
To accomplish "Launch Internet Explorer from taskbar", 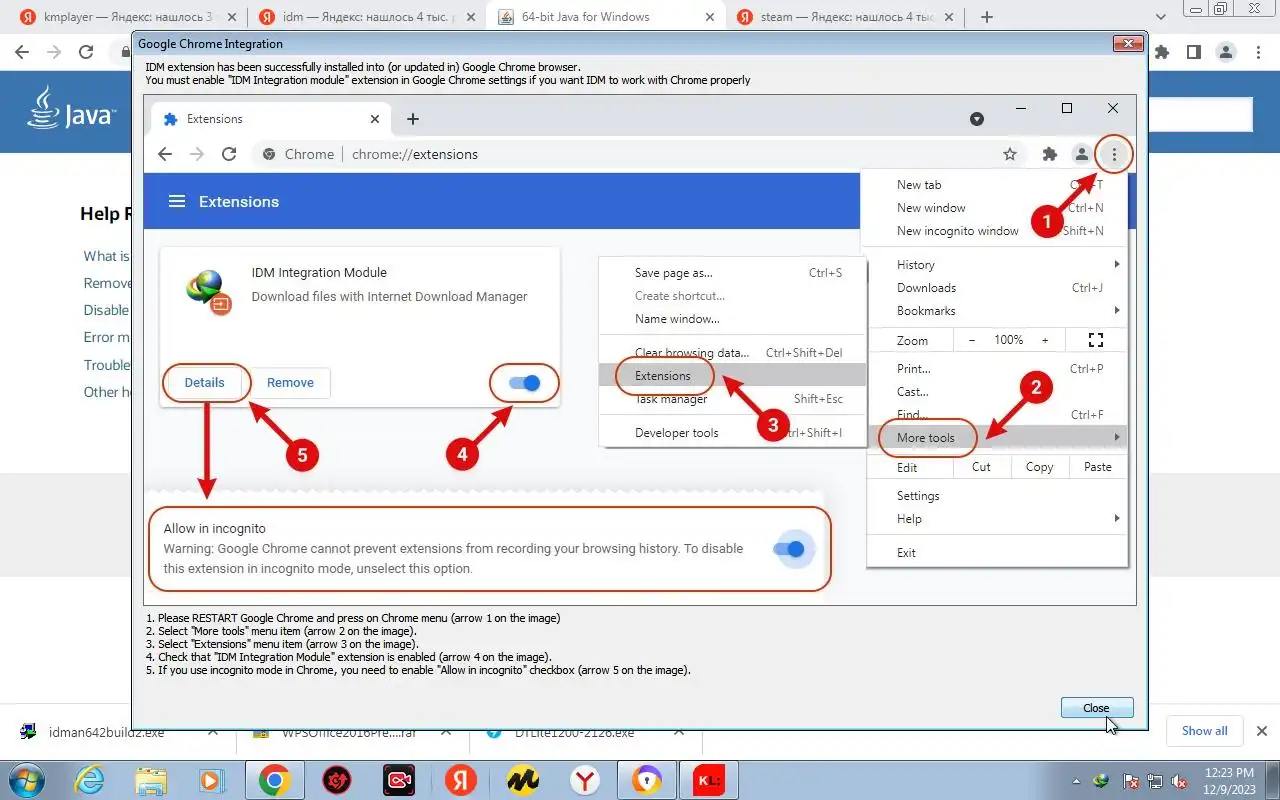I will pyautogui.click(x=89, y=780).
